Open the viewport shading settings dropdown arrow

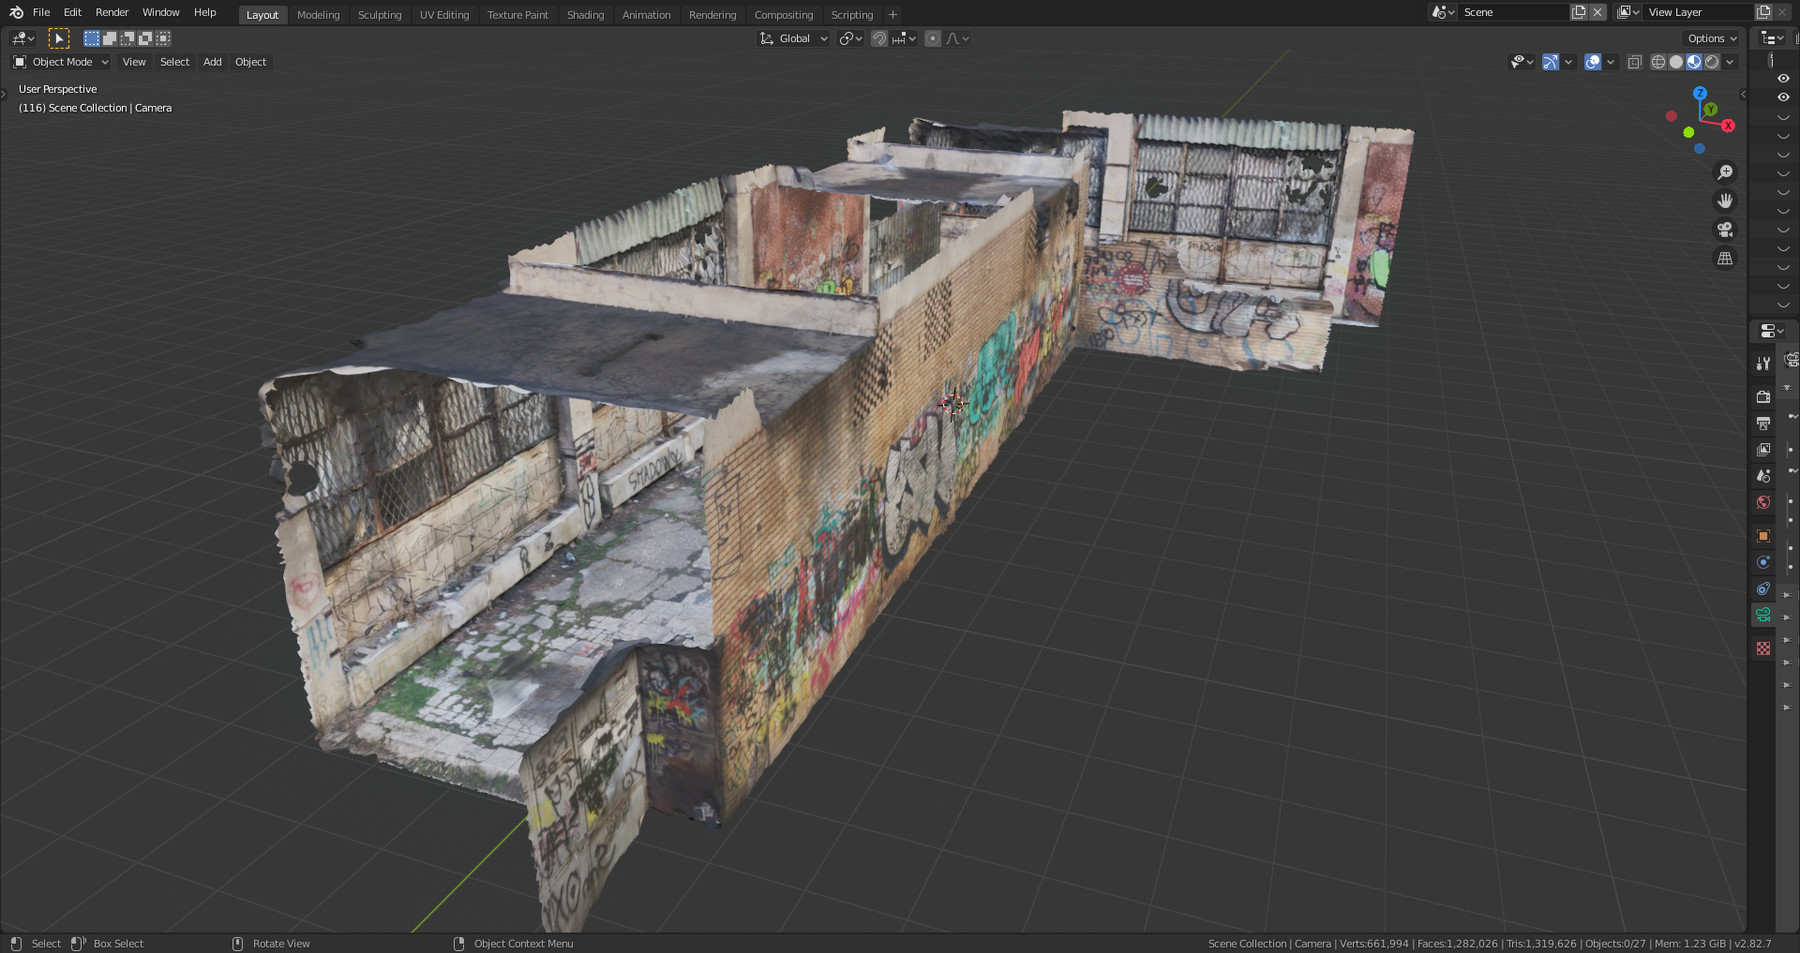click(1729, 62)
